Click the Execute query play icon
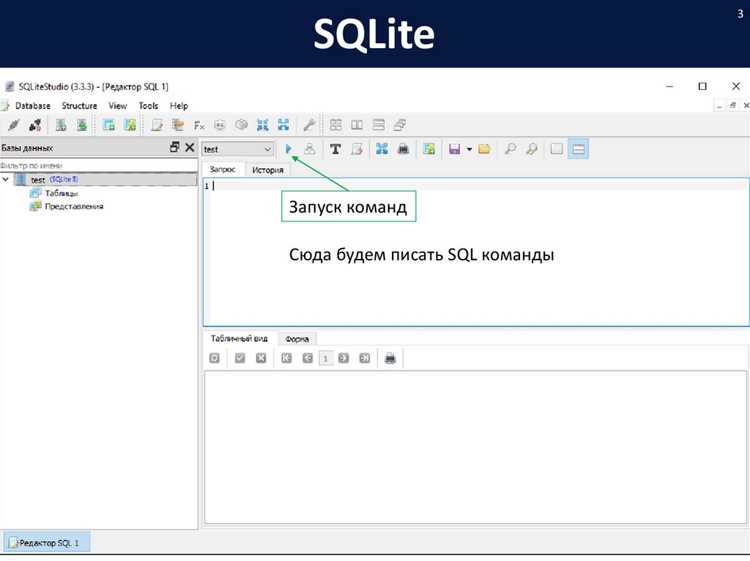This screenshot has height=561, width=750. pos(288,149)
